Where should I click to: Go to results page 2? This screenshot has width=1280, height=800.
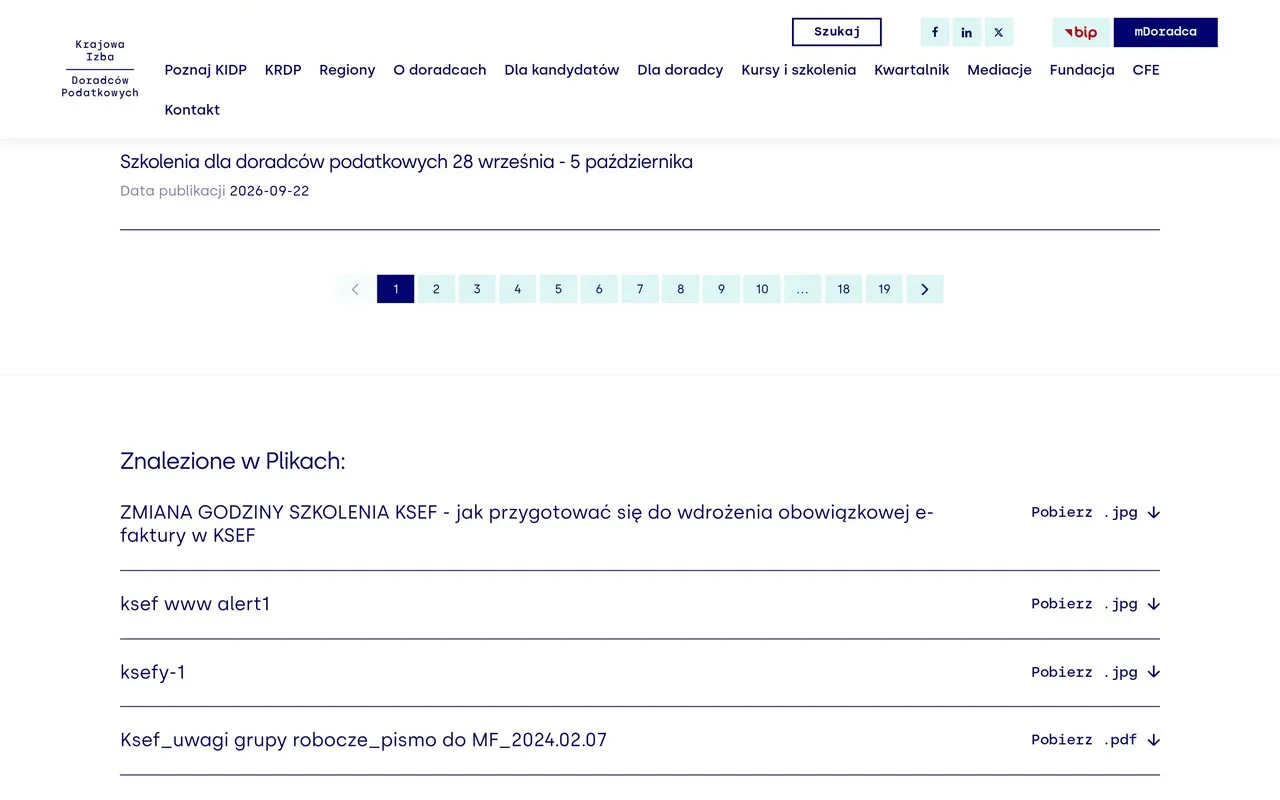pyautogui.click(x=436, y=289)
